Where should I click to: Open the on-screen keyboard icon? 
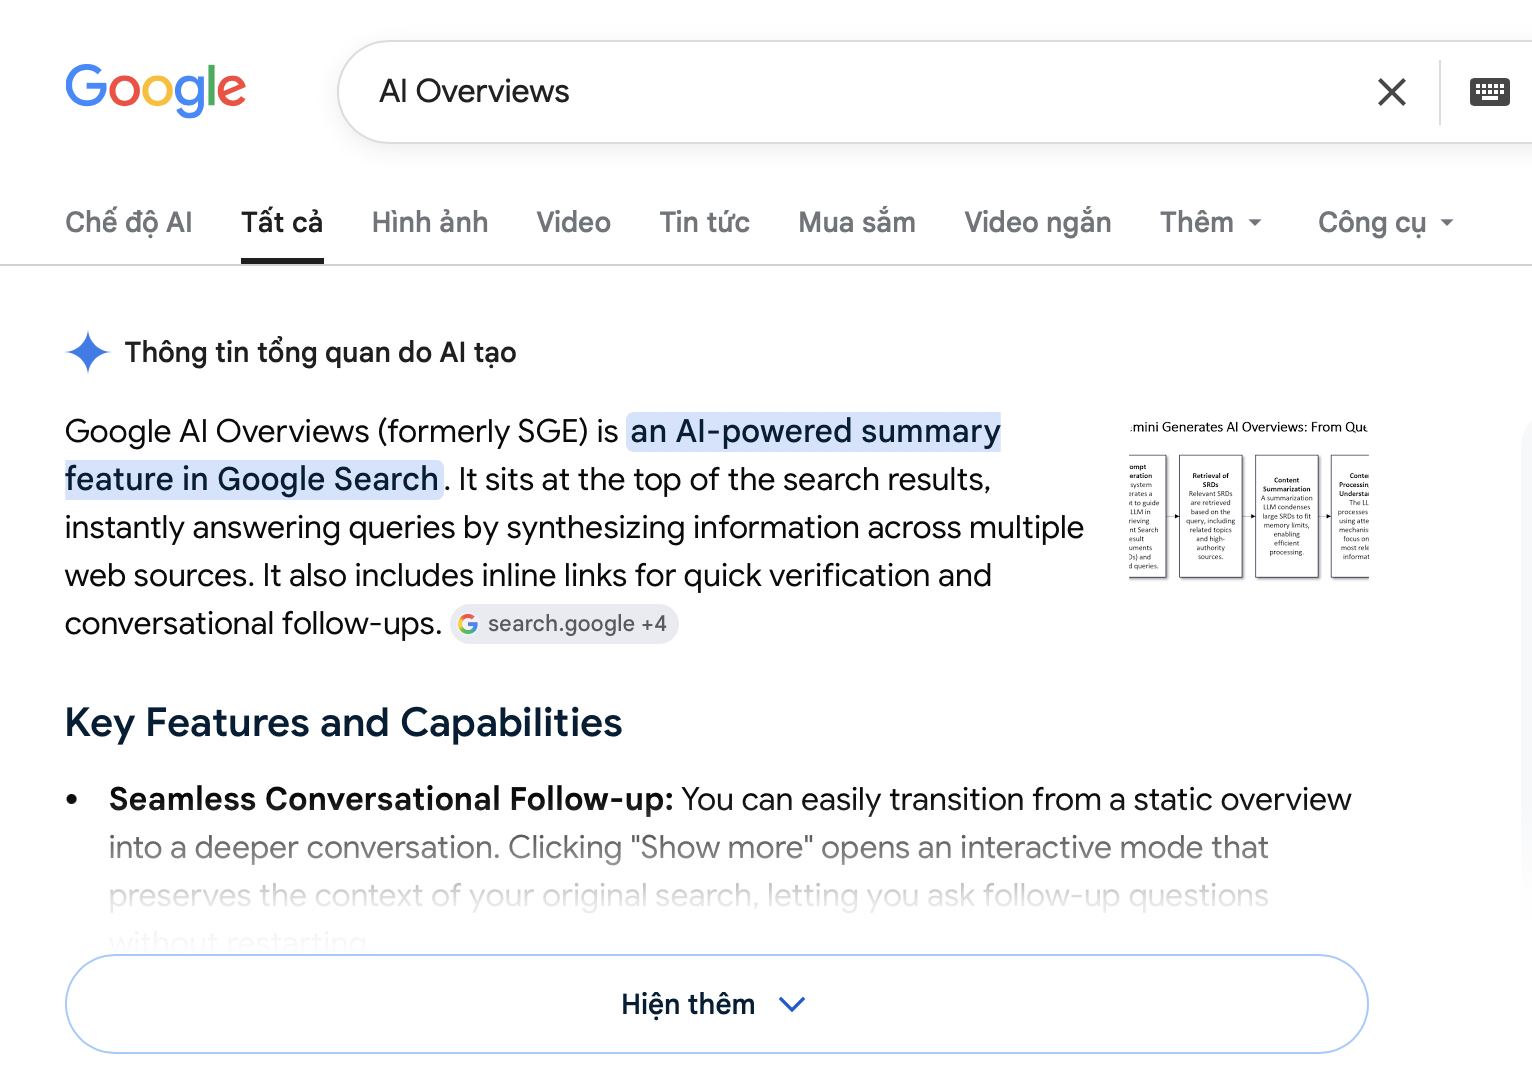point(1489,92)
